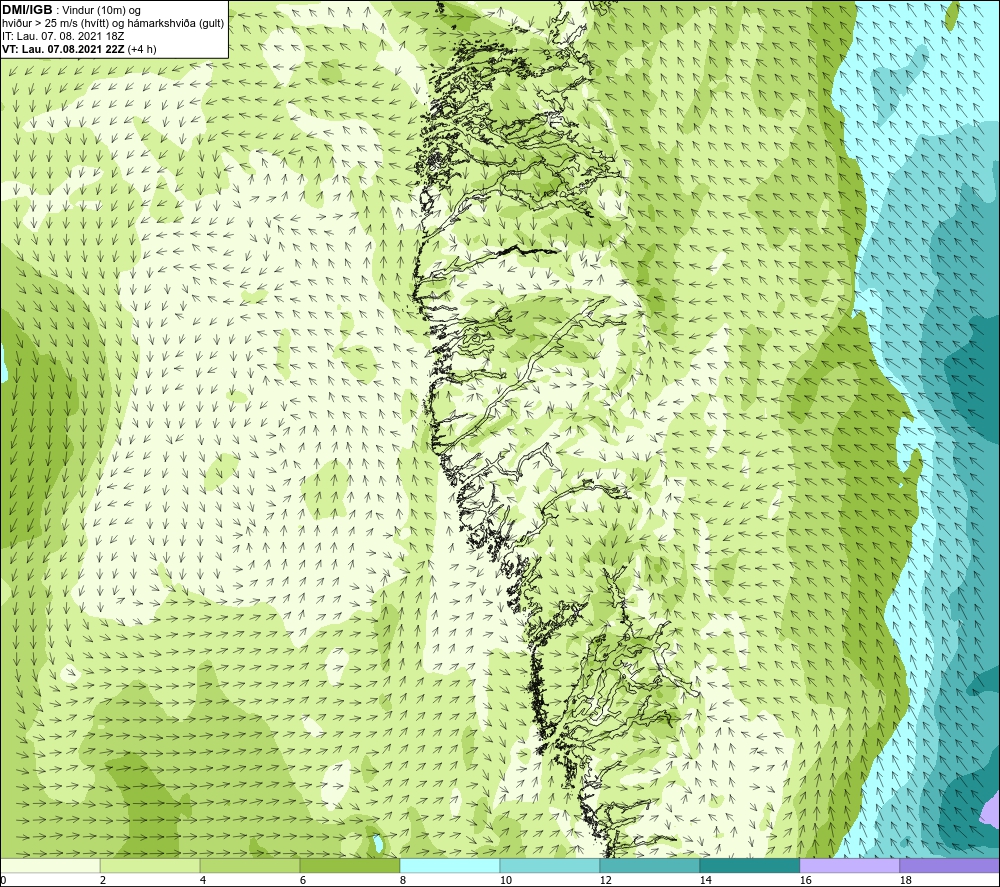1000x887 pixels.
Task: Click the scale label "16"
Action: (x=805, y=881)
